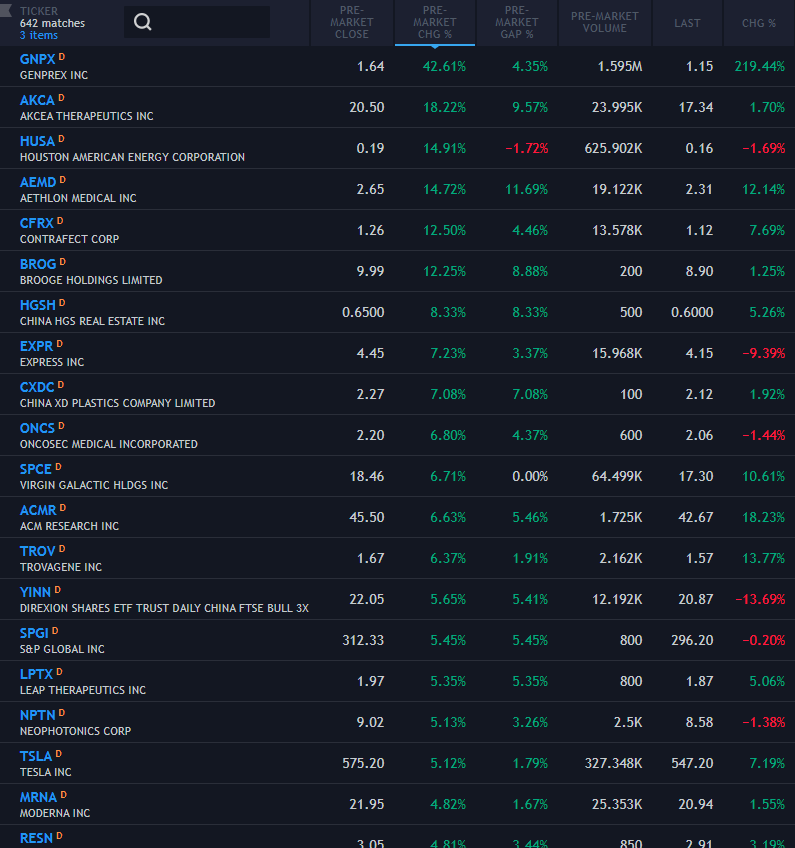Click EXPR change value -9.39%

click(x=764, y=354)
